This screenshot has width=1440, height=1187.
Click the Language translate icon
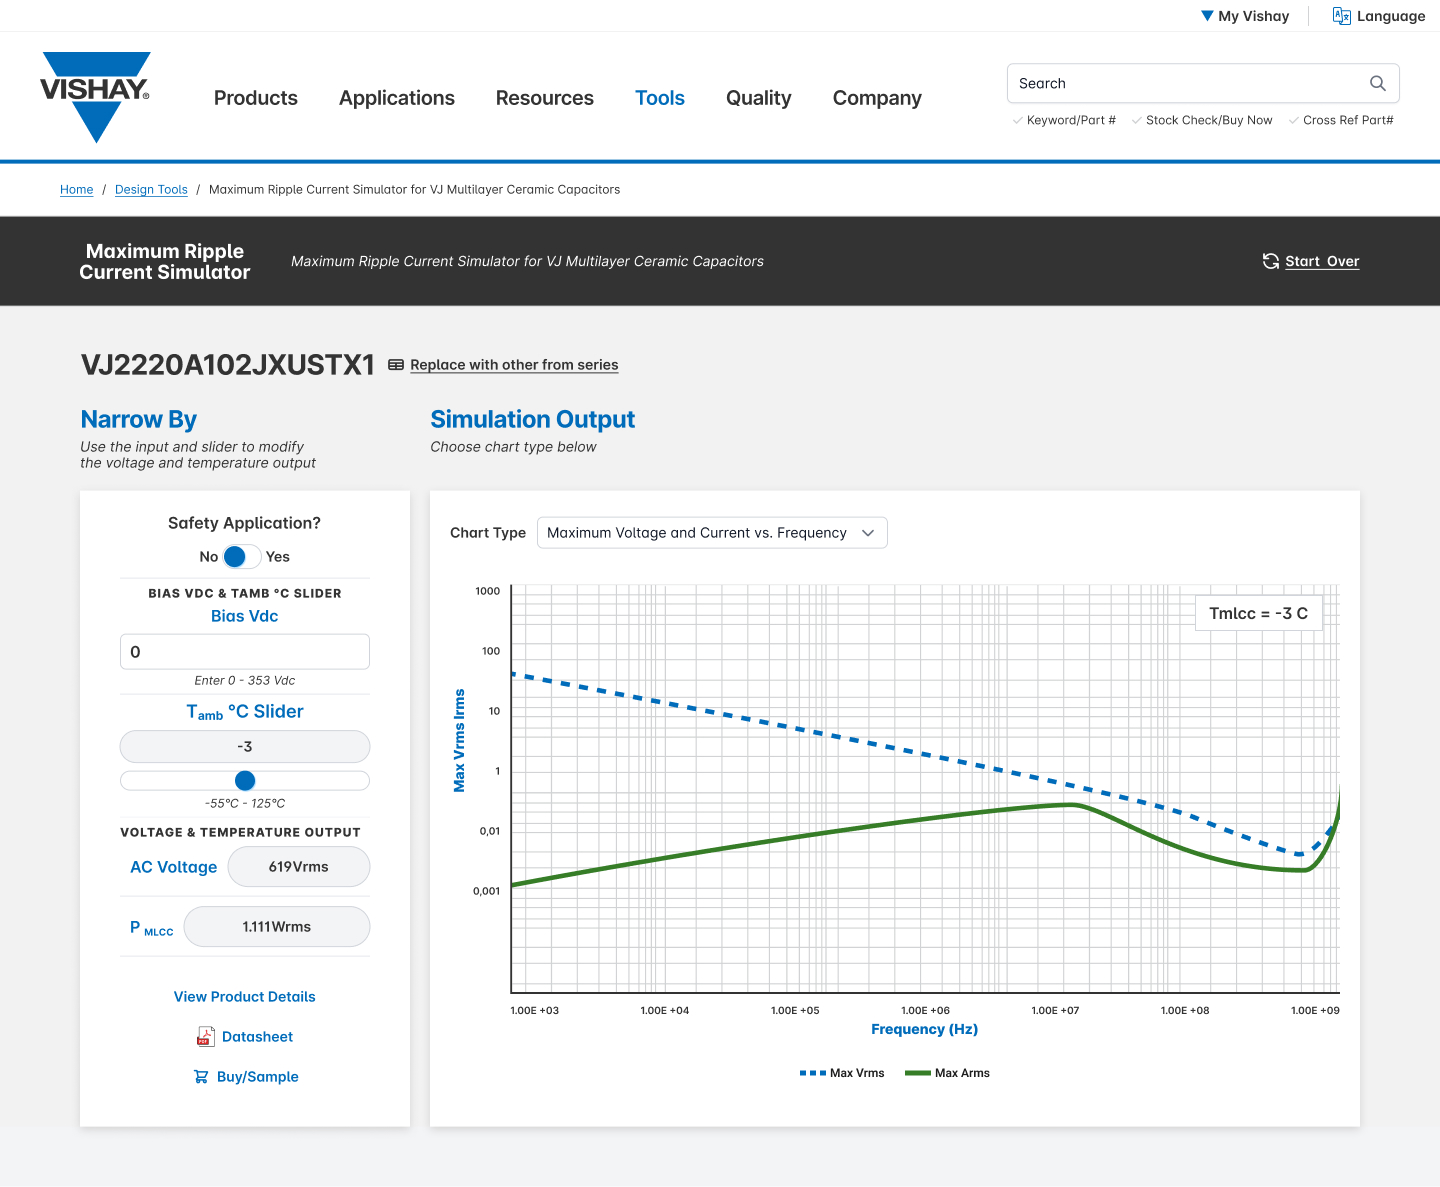click(x=1342, y=16)
